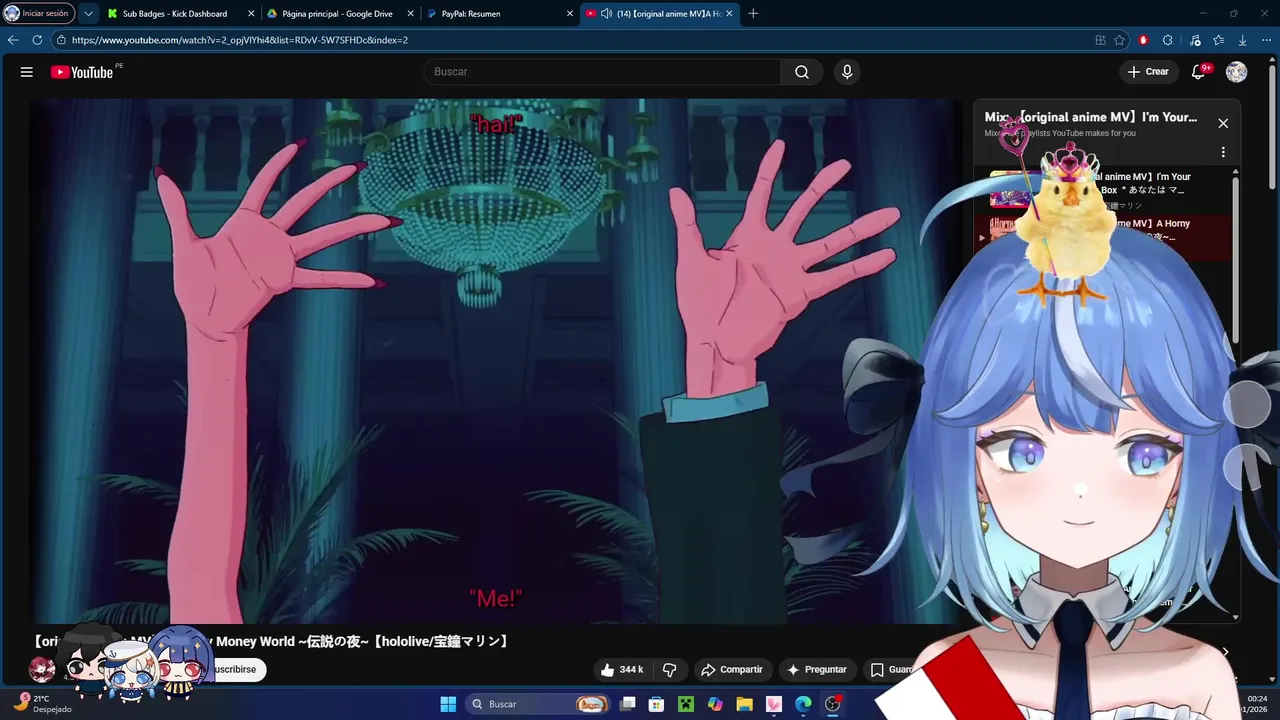
Task: Open YouTube notifications bell
Action: (1199, 72)
